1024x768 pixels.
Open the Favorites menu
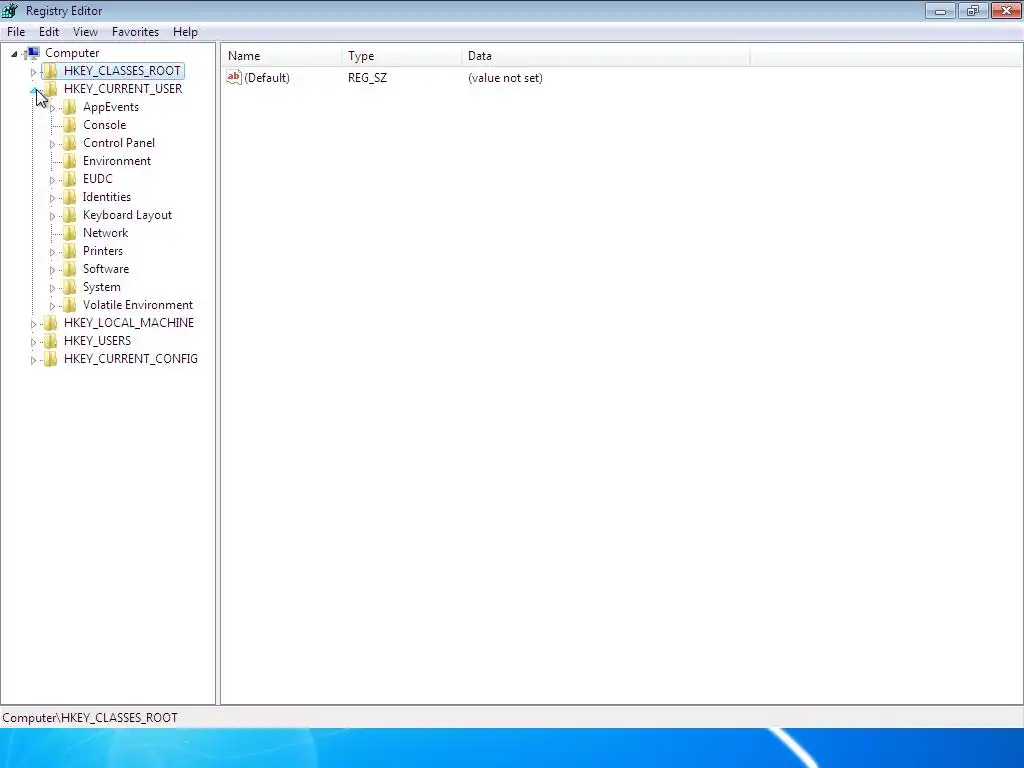point(135,31)
